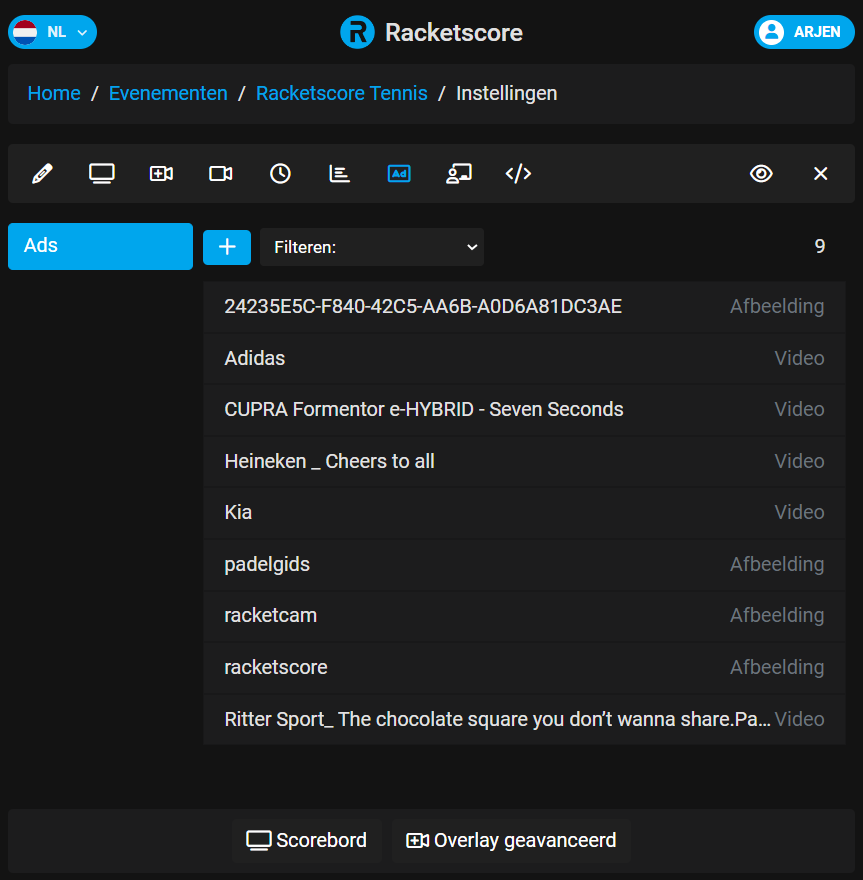The image size is (863, 880).
Task: Select the Ad settings icon
Action: point(399,173)
